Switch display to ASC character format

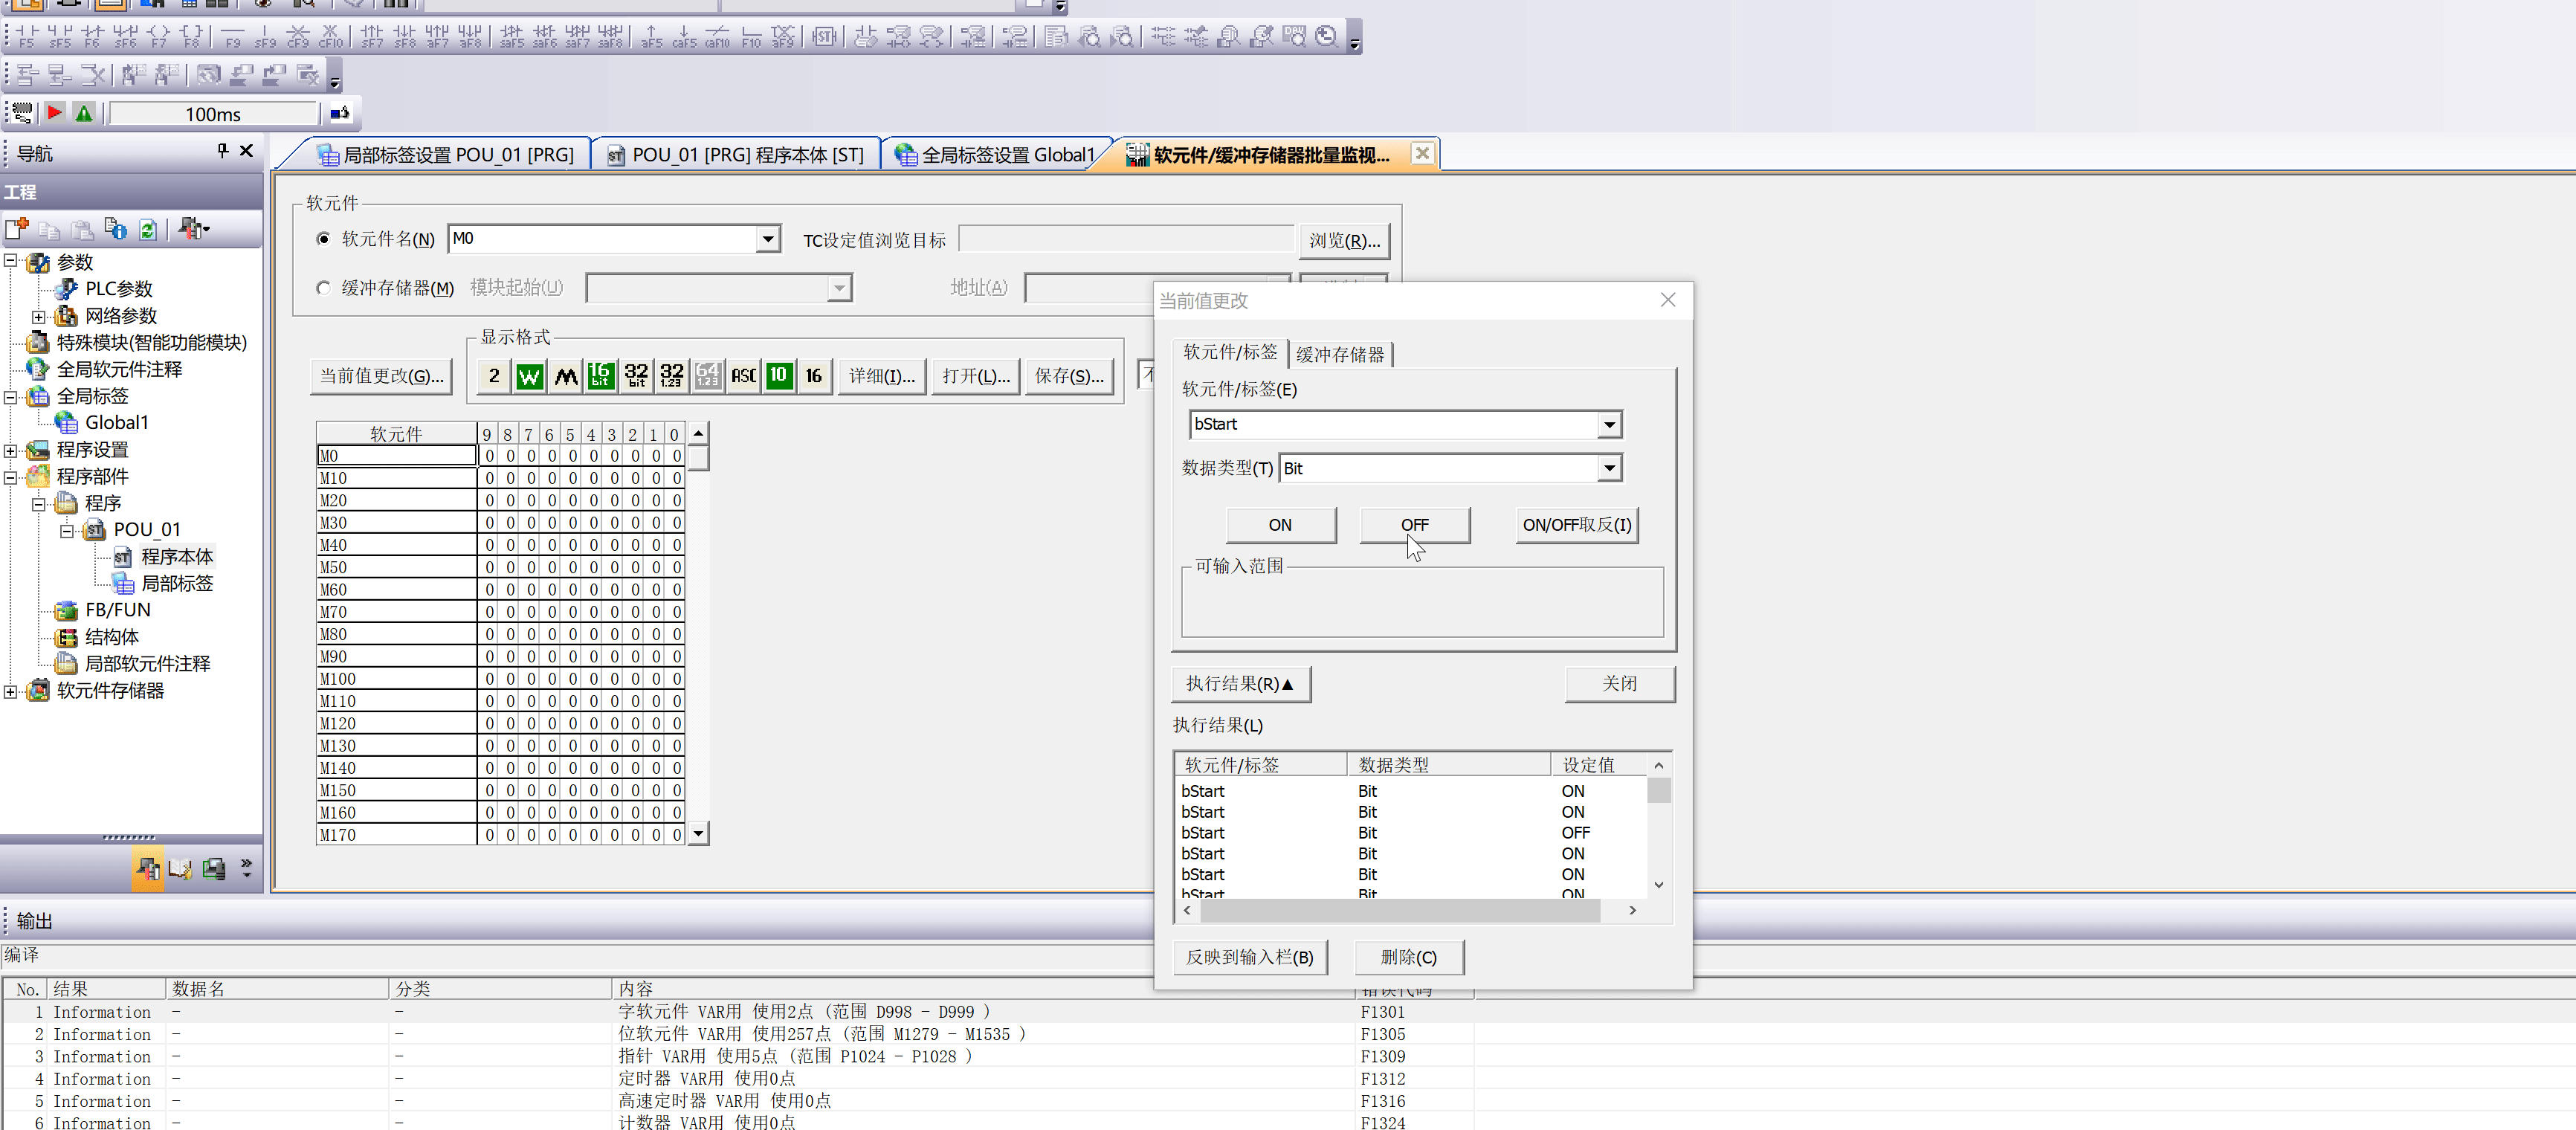(743, 376)
